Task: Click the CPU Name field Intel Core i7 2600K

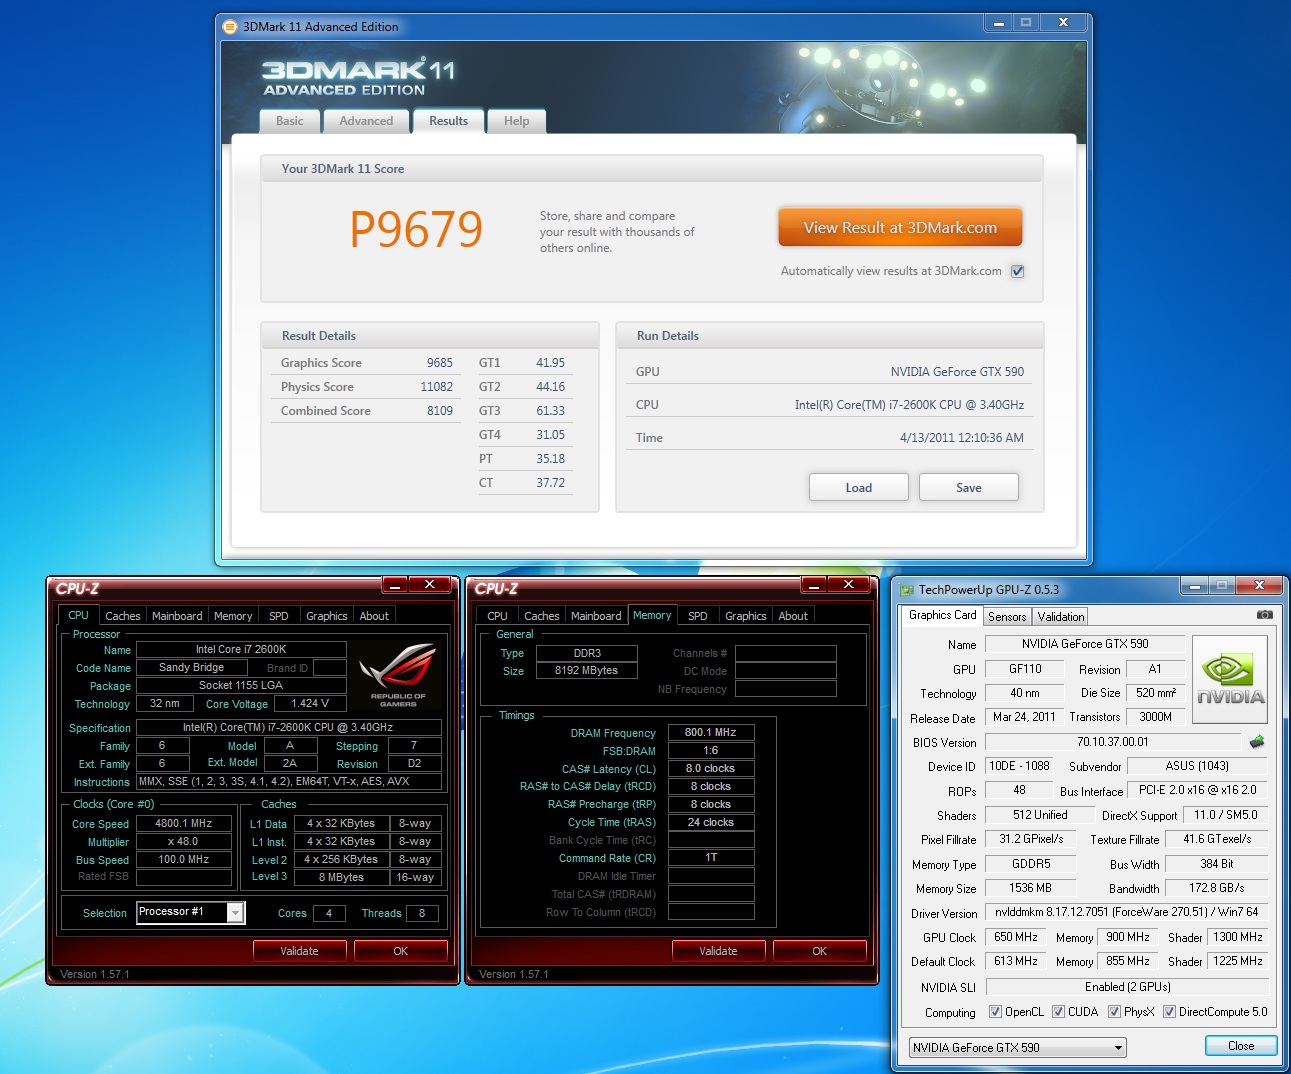Action: [241, 650]
